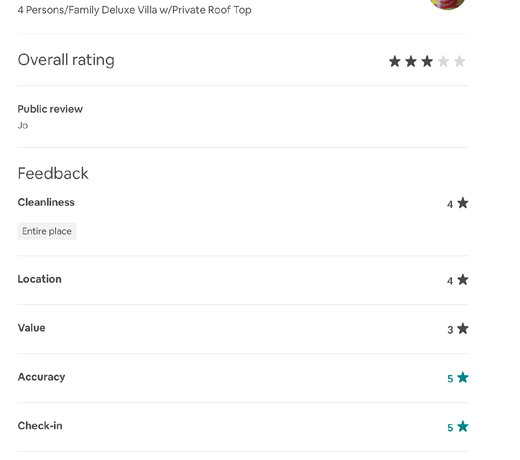520x460 pixels.
Task: Click the first overall rating star
Action: tap(395, 61)
